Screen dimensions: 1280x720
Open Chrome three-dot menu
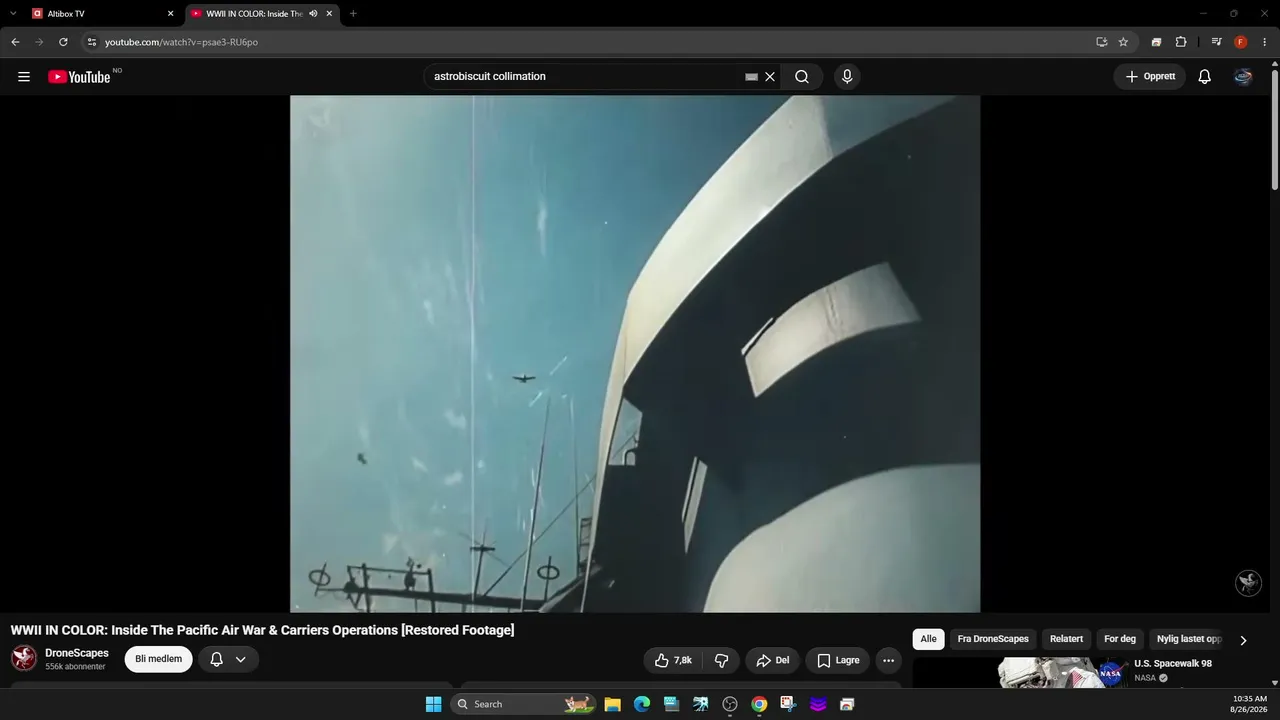click(x=1265, y=42)
